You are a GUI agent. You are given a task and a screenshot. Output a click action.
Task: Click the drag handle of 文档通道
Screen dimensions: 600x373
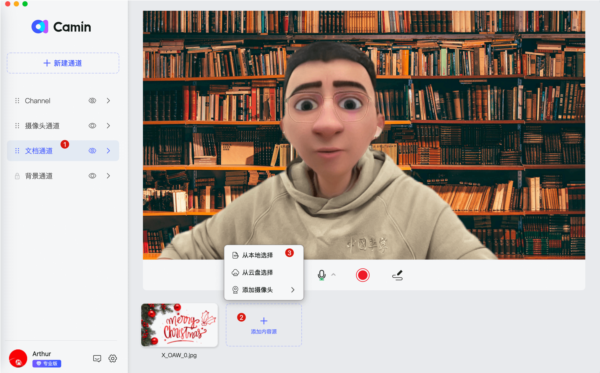pos(17,151)
